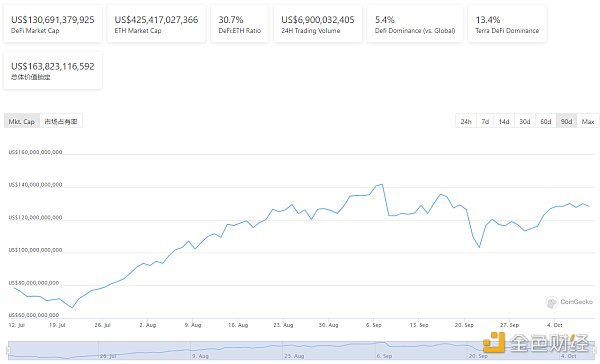Click the gold watermark logo icon
This screenshot has width=600, height=364.
494,342
